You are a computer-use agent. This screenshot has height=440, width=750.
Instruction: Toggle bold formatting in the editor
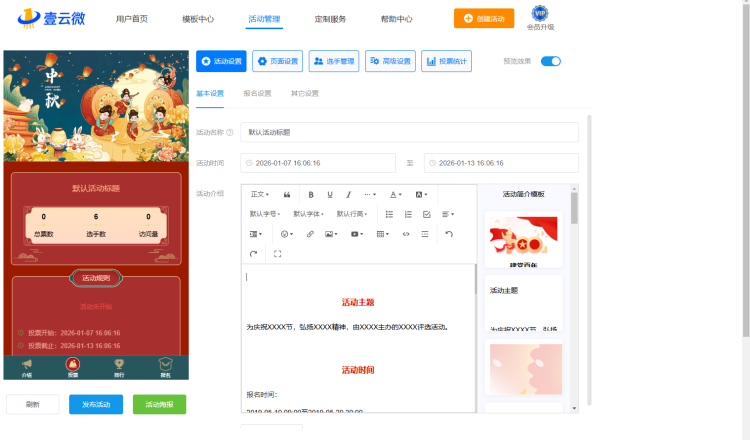(311, 194)
